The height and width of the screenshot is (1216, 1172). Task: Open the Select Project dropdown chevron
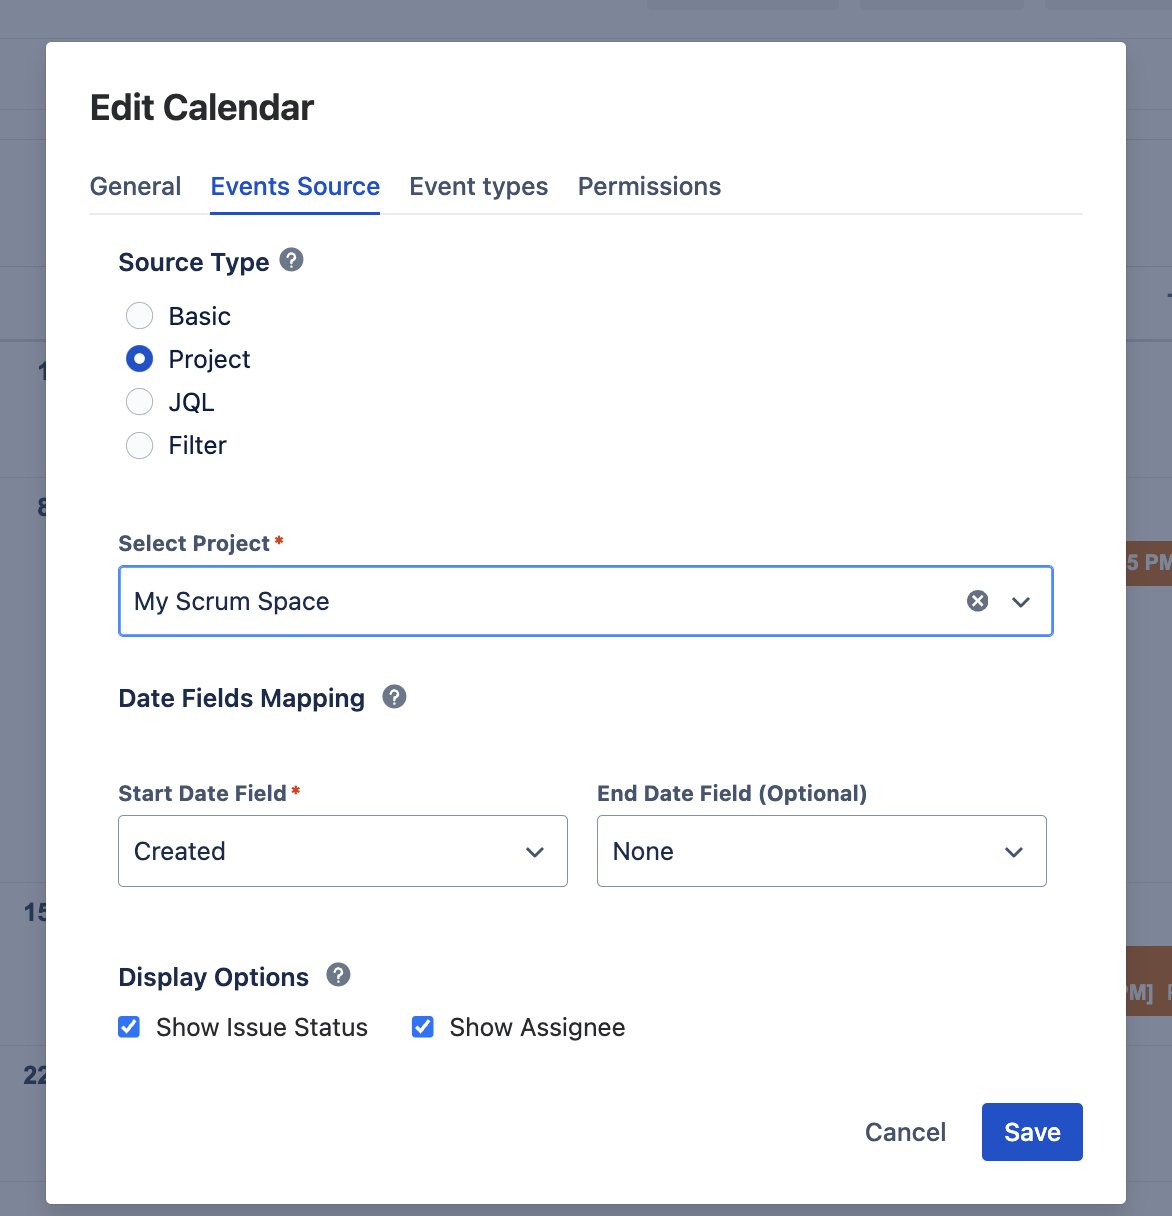click(1021, 601)
